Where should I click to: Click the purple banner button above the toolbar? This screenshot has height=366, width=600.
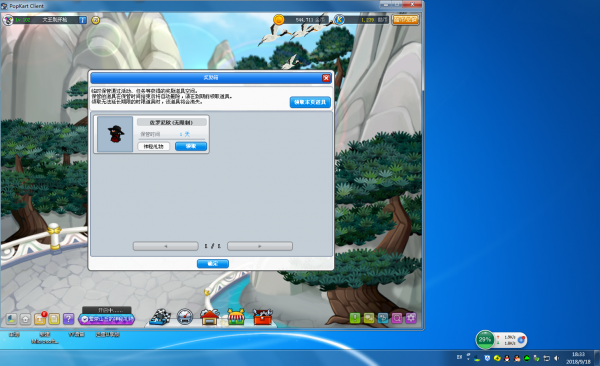click(107, 319)
